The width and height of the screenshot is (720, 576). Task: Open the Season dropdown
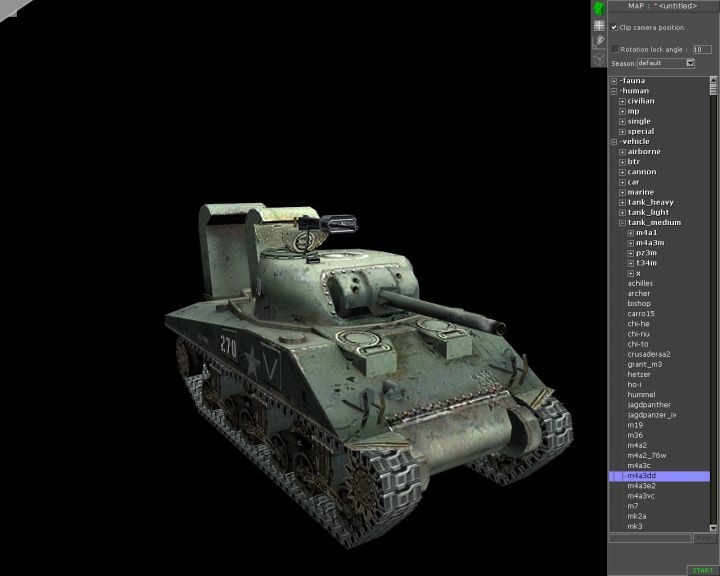coord(689,63)
